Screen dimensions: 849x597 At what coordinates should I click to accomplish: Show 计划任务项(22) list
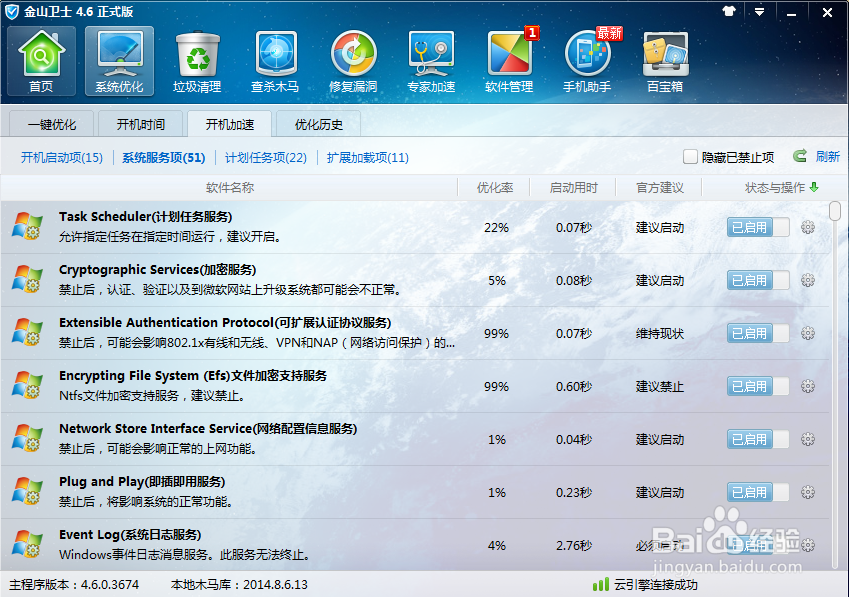tap(266, 158)
